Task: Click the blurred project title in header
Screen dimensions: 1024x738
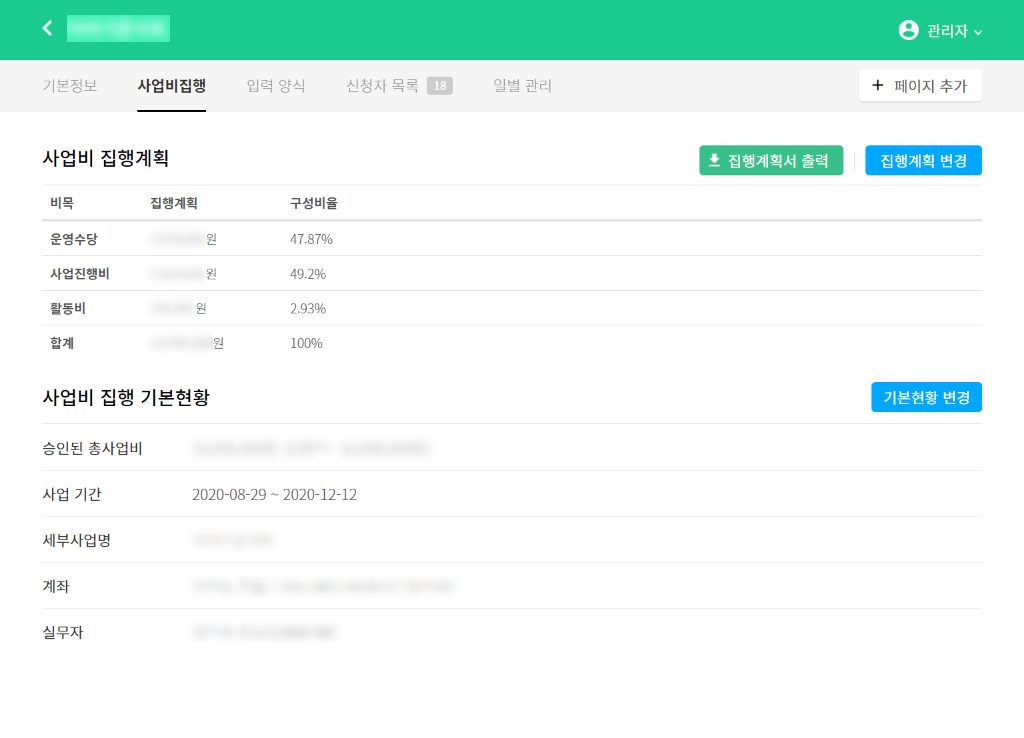Action: [x=118, y=29]
